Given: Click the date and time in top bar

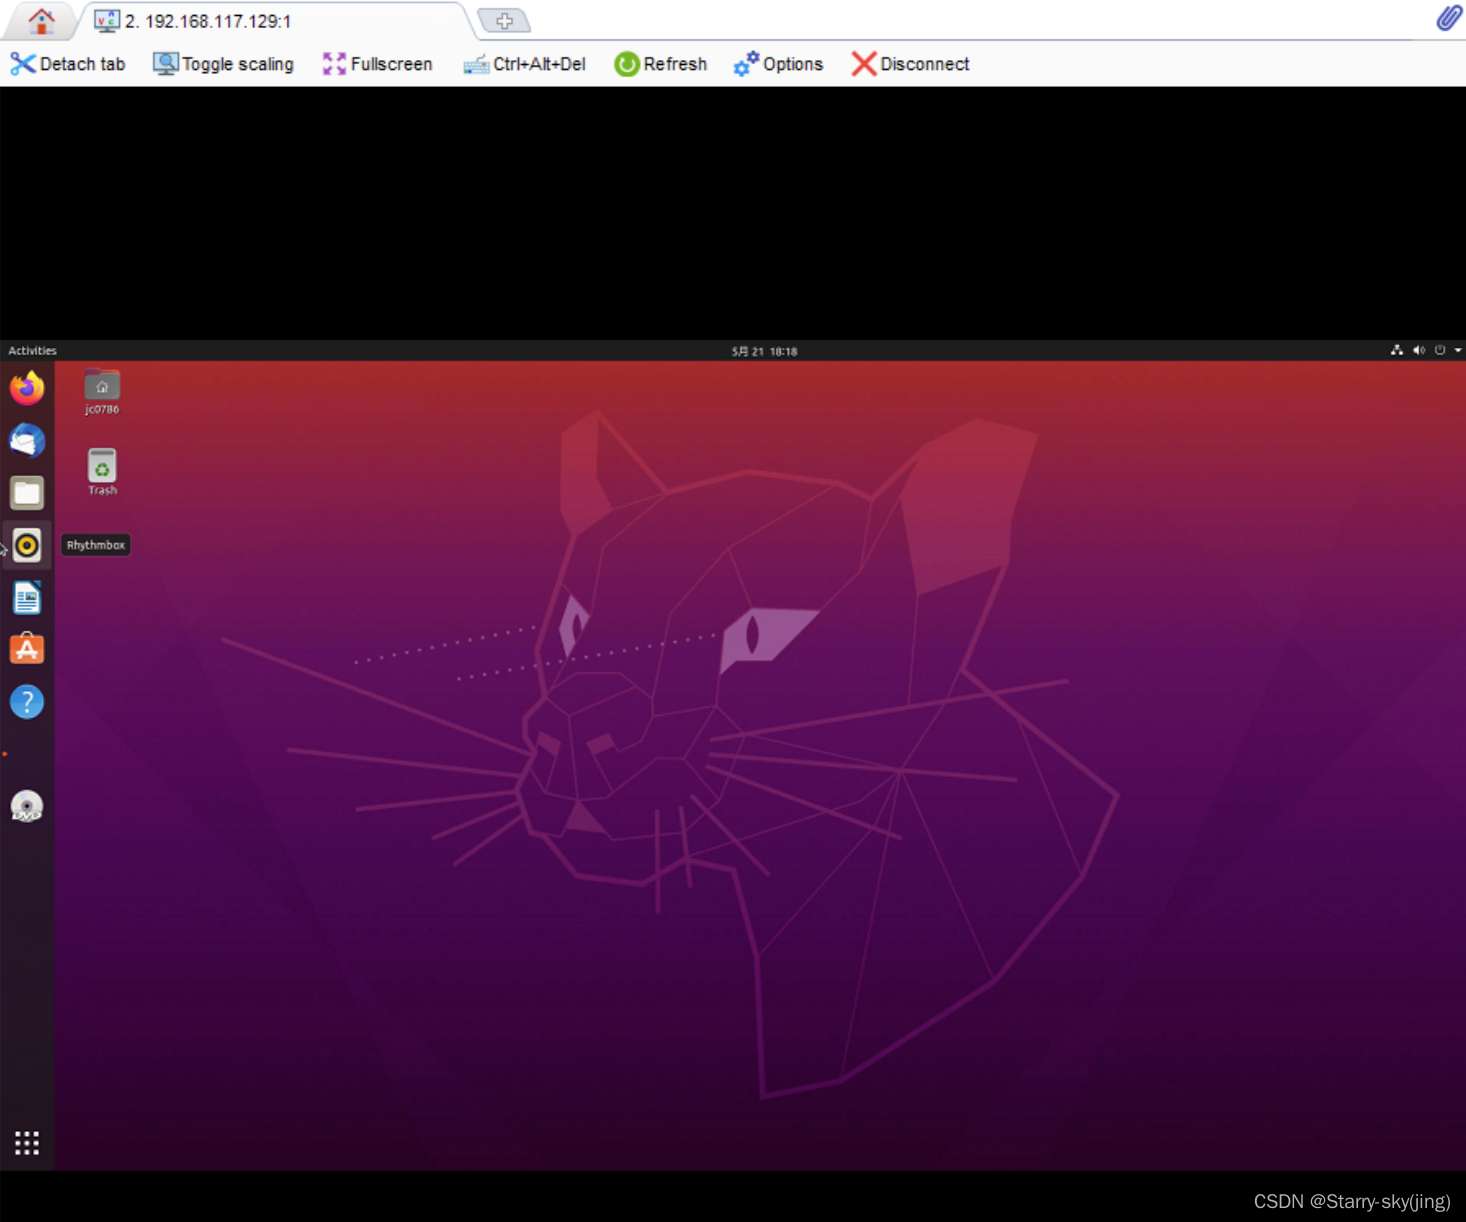Looking at the screenshot, I should click(764, 351).
